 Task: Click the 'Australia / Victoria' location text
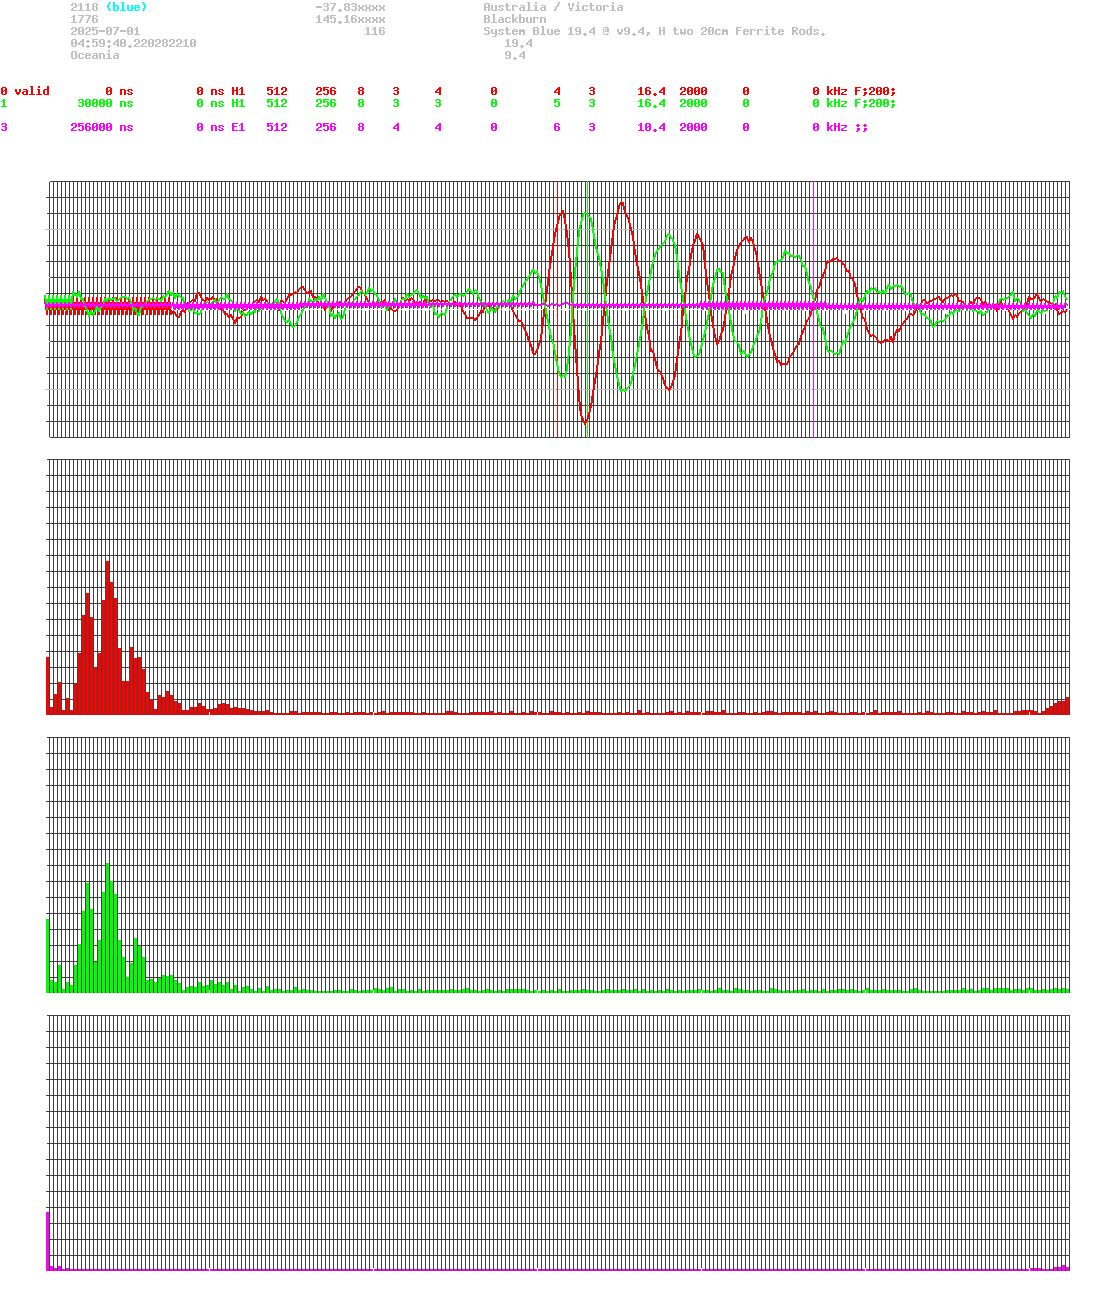[x=553, y=7]
